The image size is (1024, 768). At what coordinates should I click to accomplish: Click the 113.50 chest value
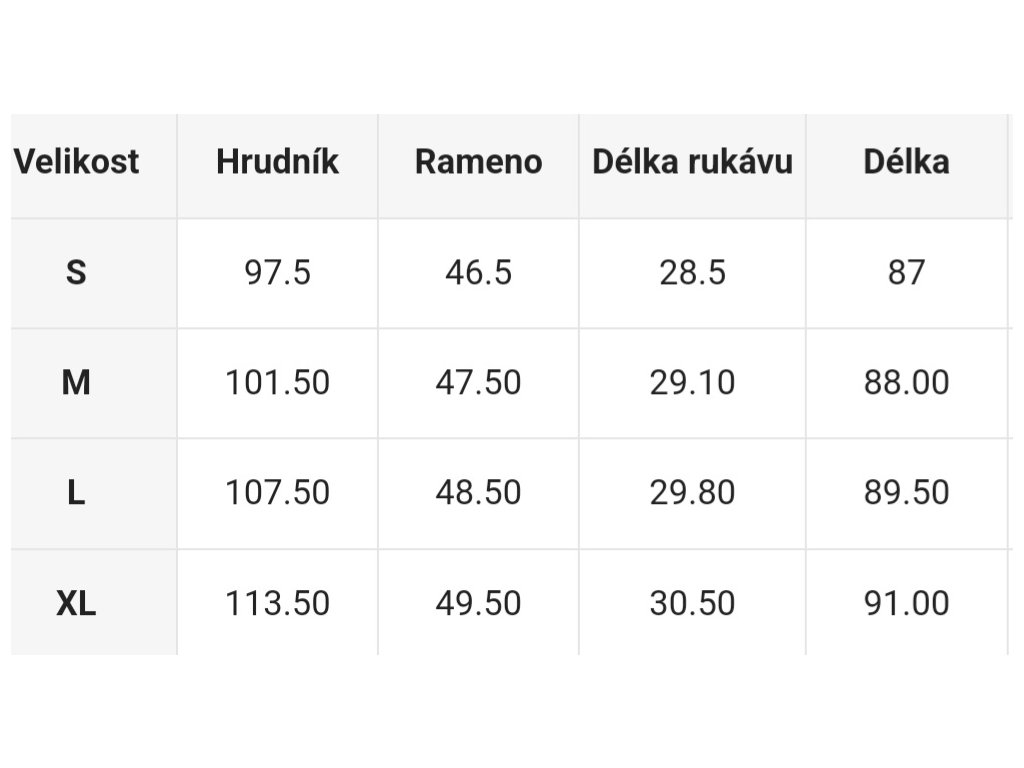point(278,603)
